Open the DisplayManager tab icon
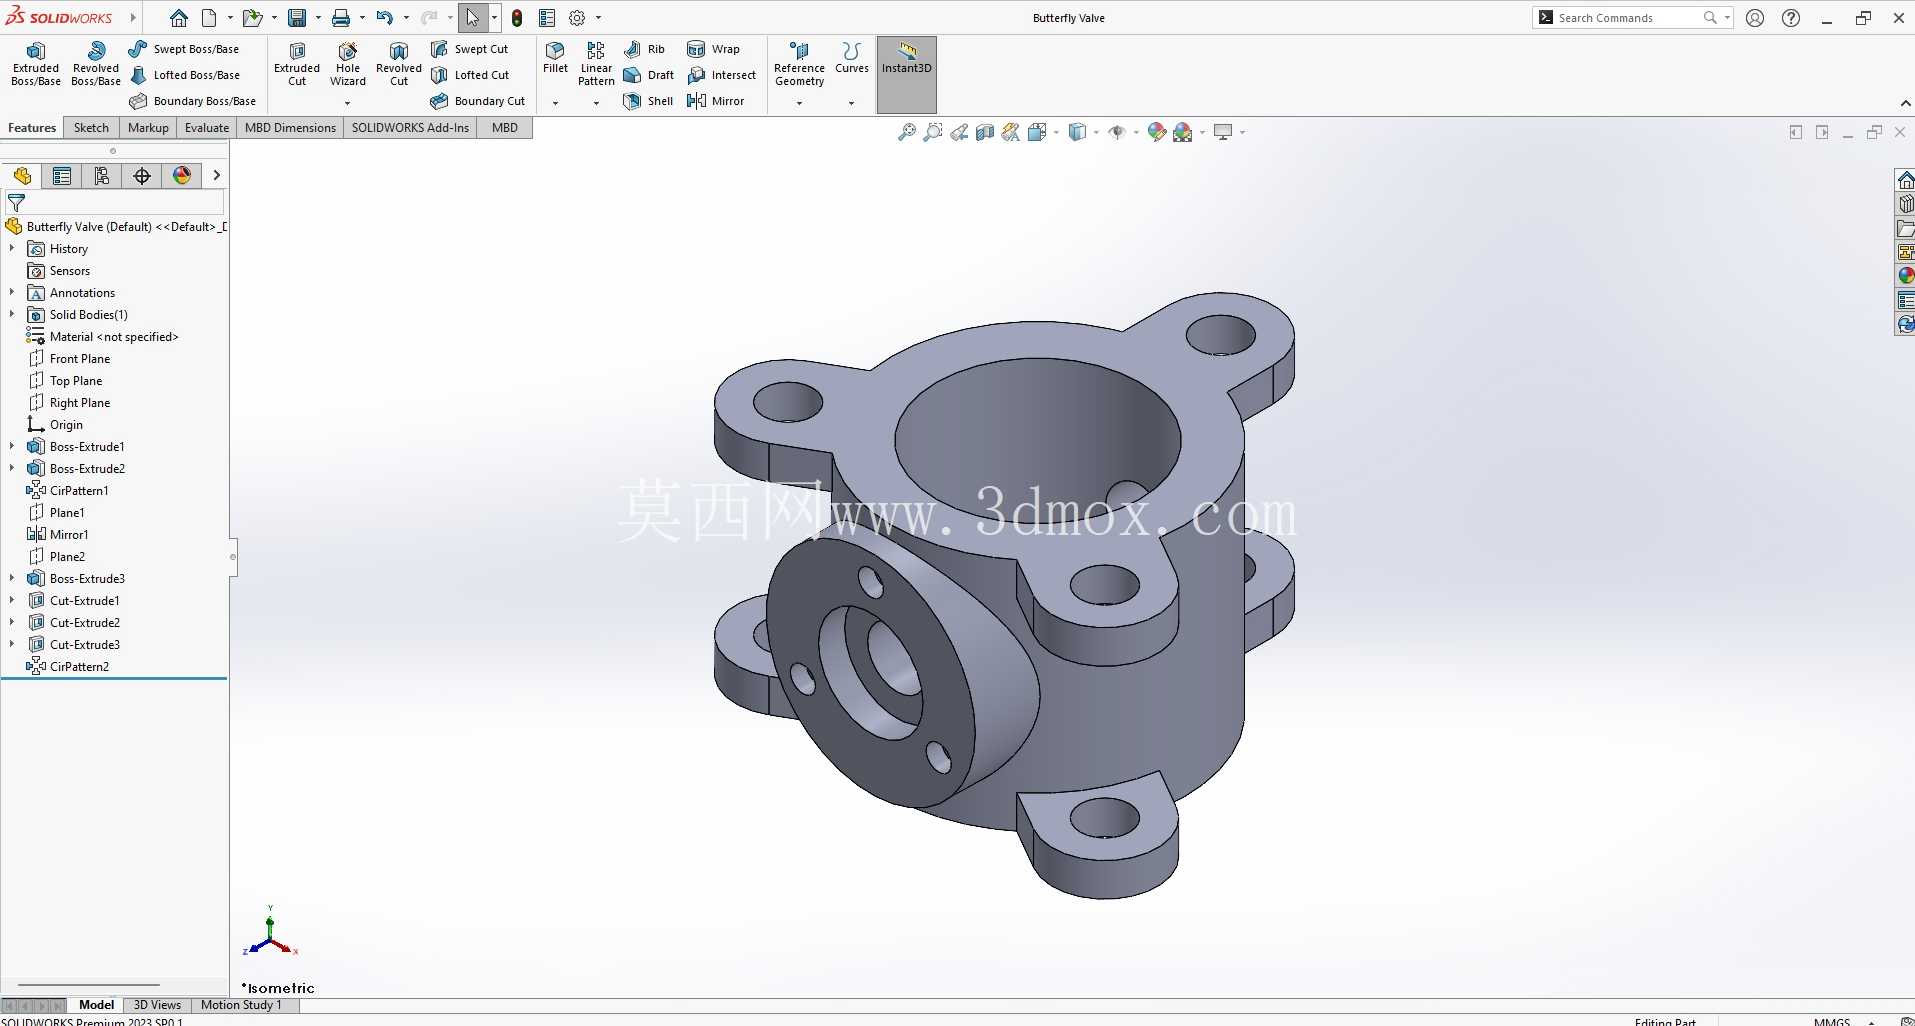 pos(182,176)
